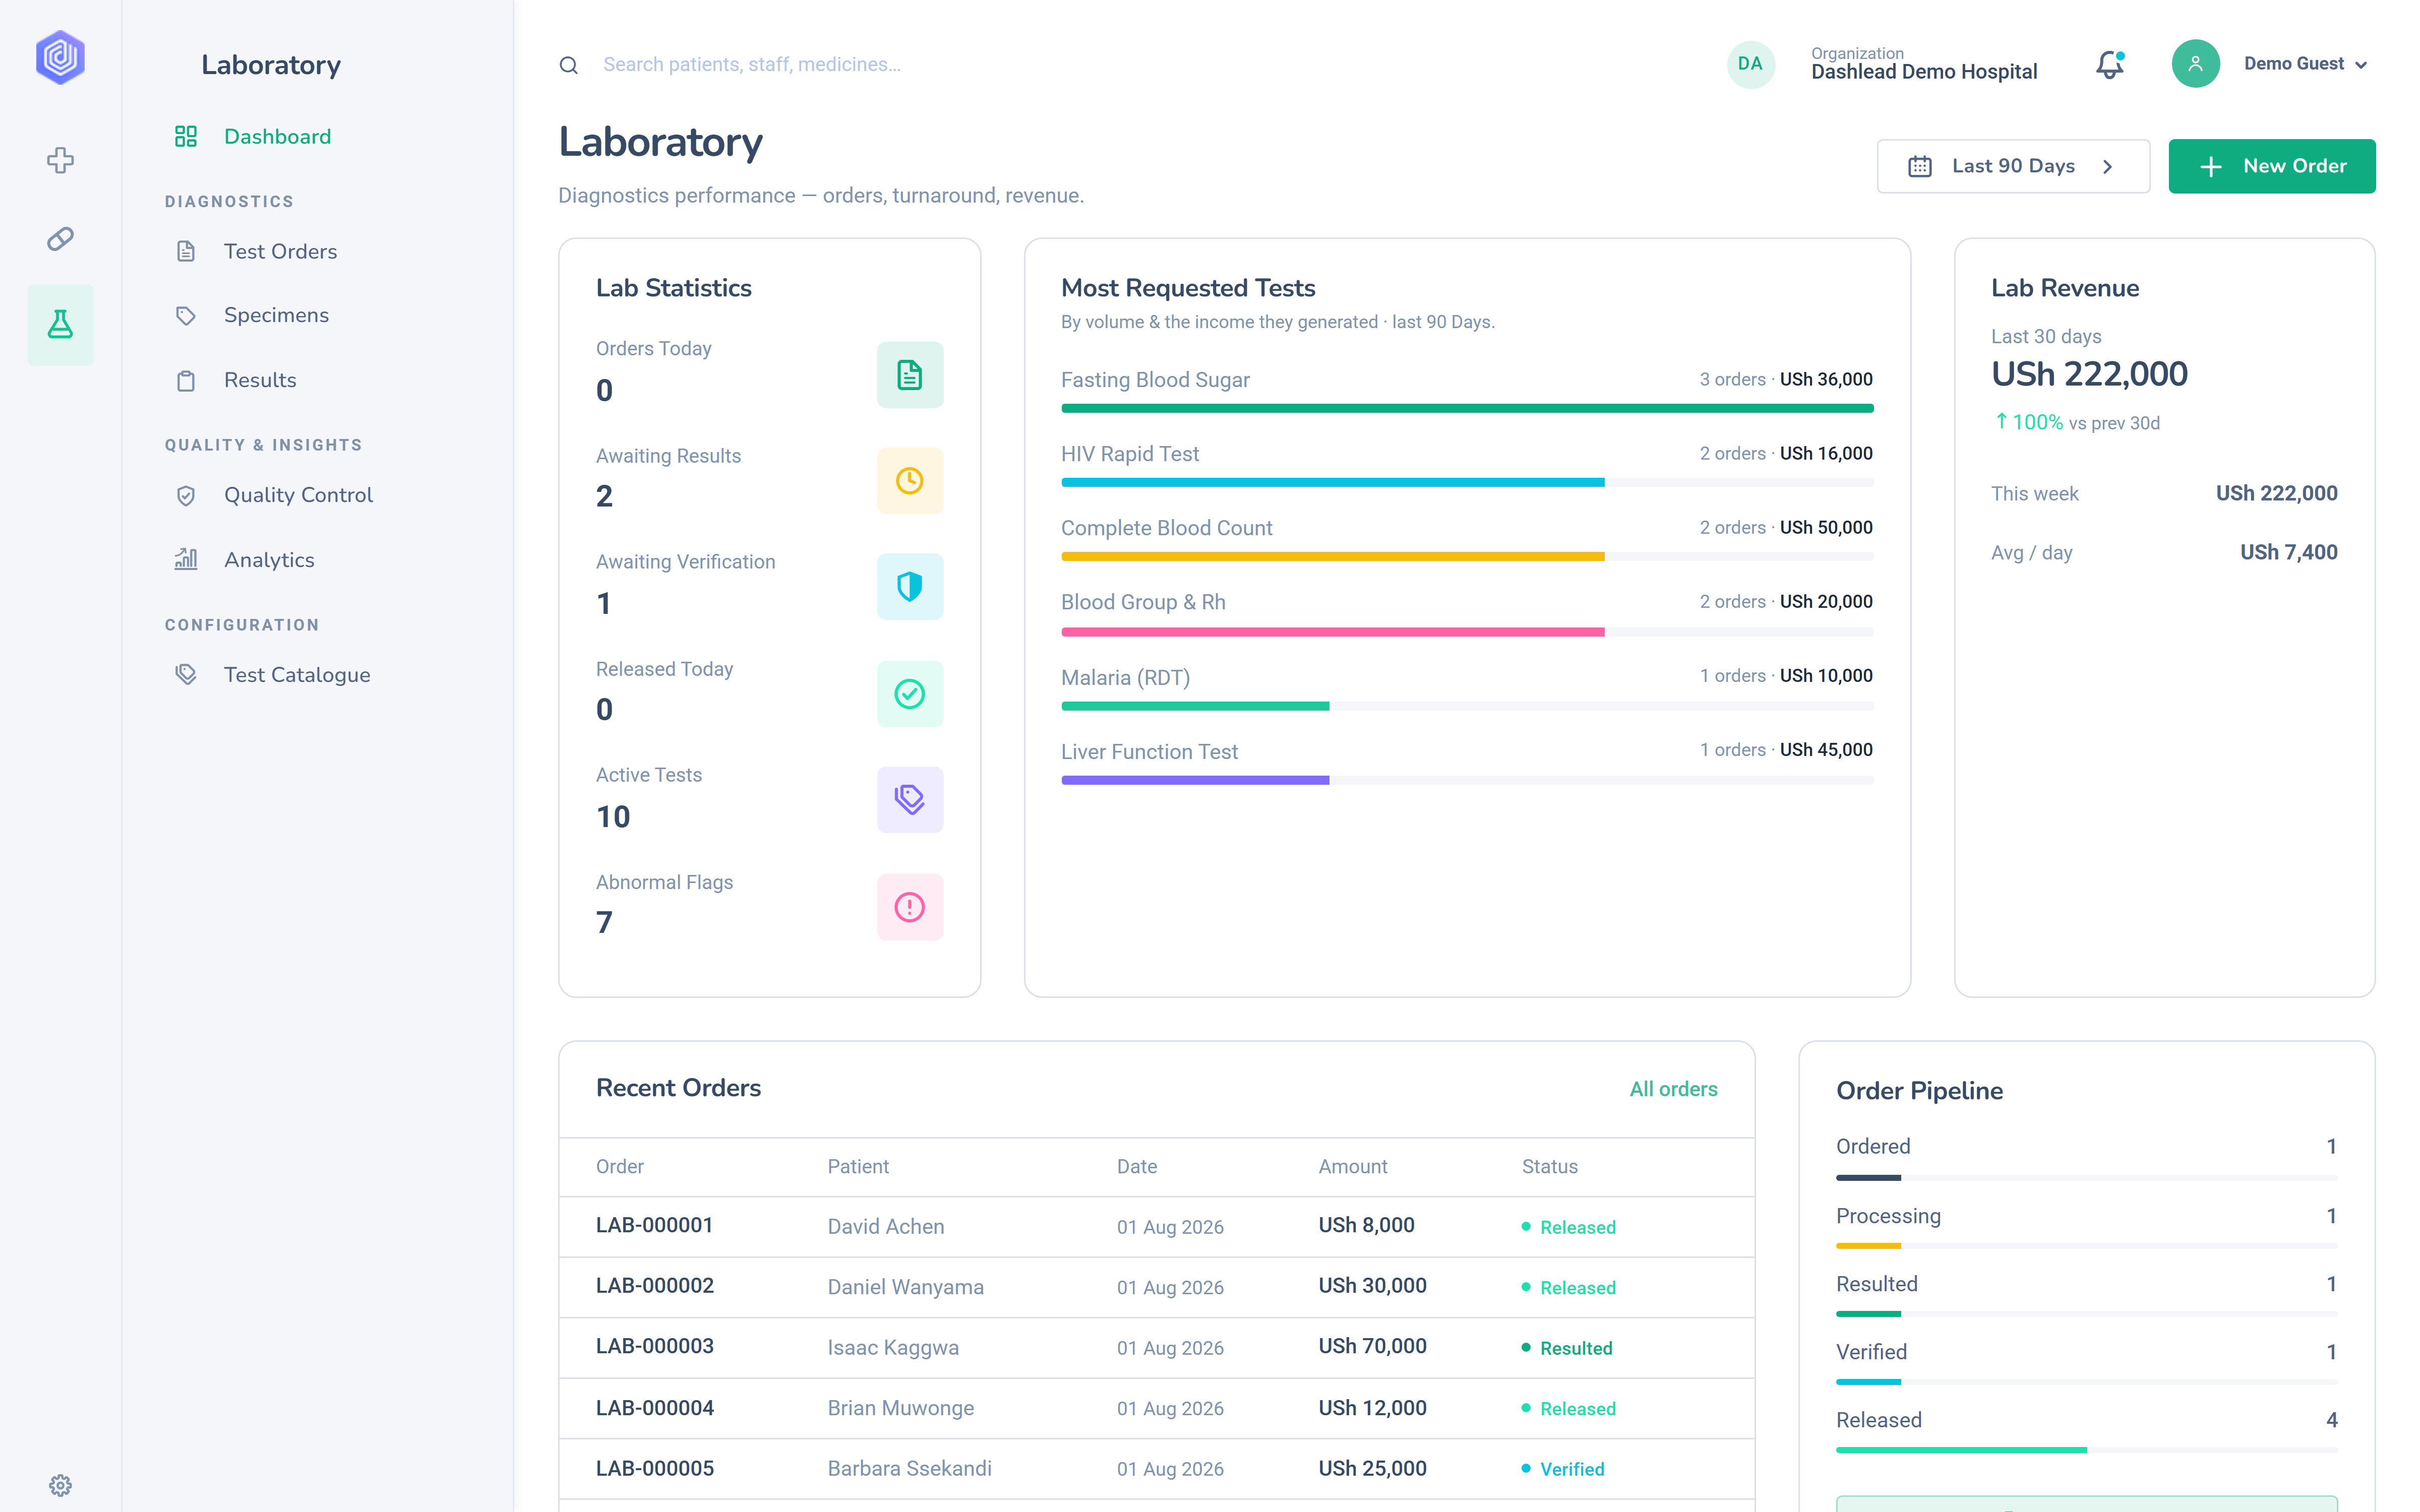The height and width of the screenshot is (1512, 2420).
Task: Click the Awaiting Verification shield icon
Action: (909, 587)
